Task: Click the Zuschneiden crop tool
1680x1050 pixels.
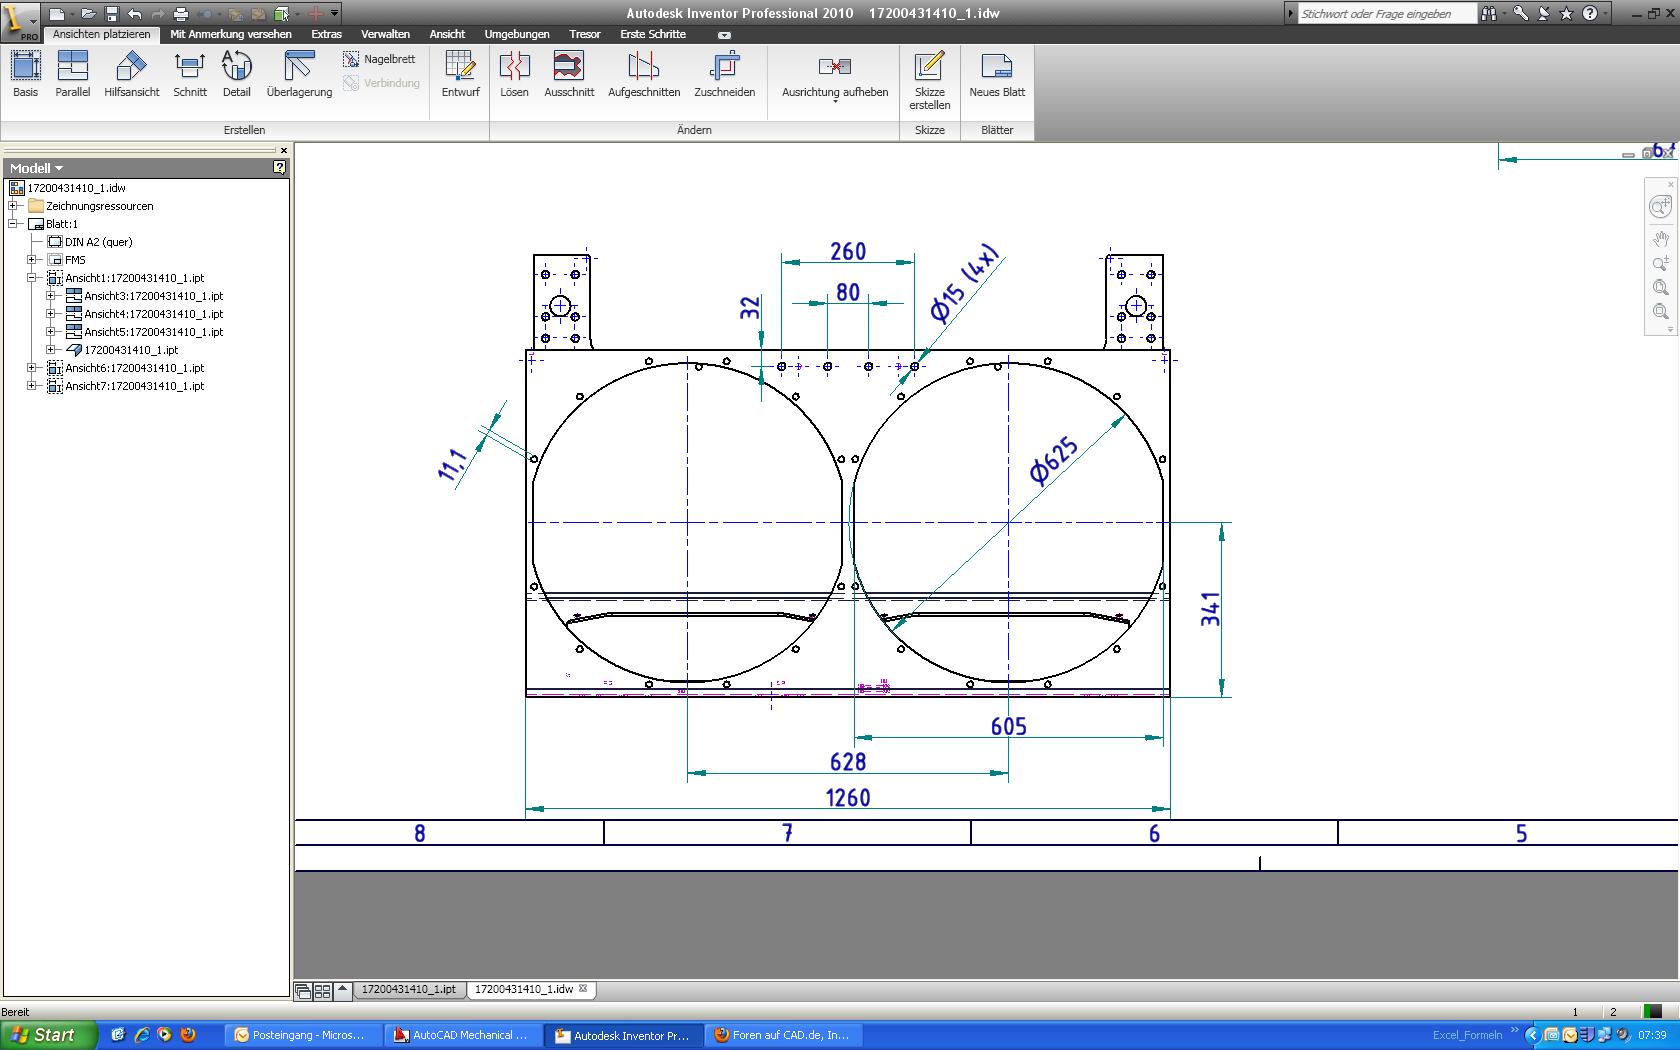Action: [724, 74]
